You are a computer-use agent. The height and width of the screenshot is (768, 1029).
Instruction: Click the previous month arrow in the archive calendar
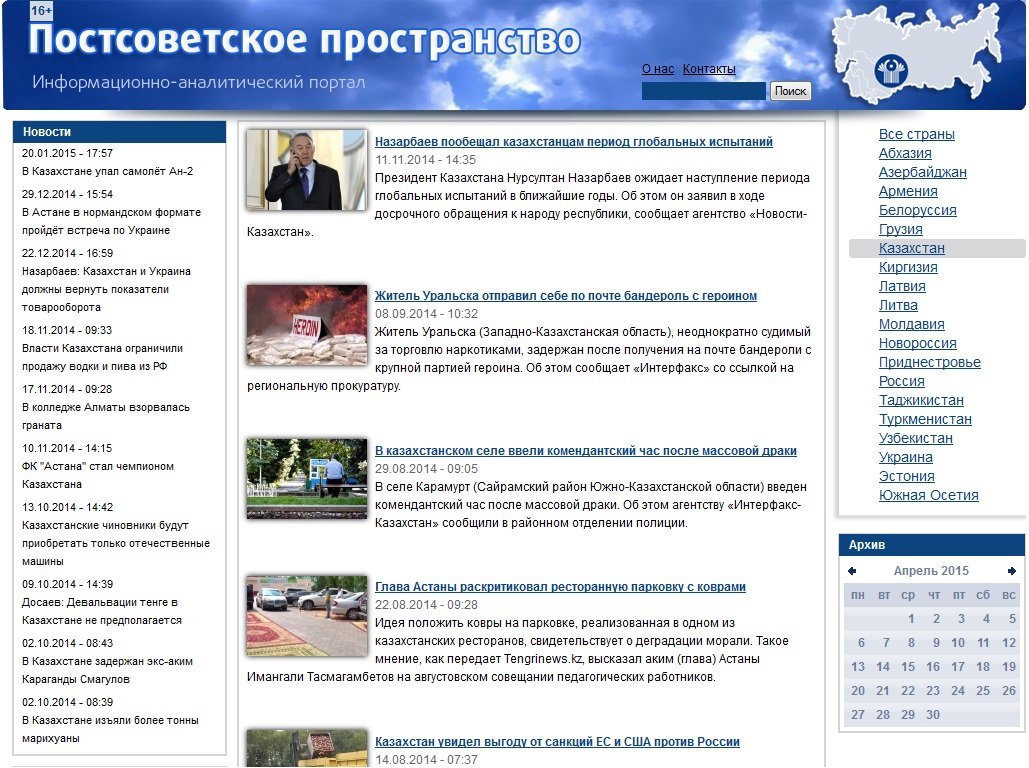(852, 571)
